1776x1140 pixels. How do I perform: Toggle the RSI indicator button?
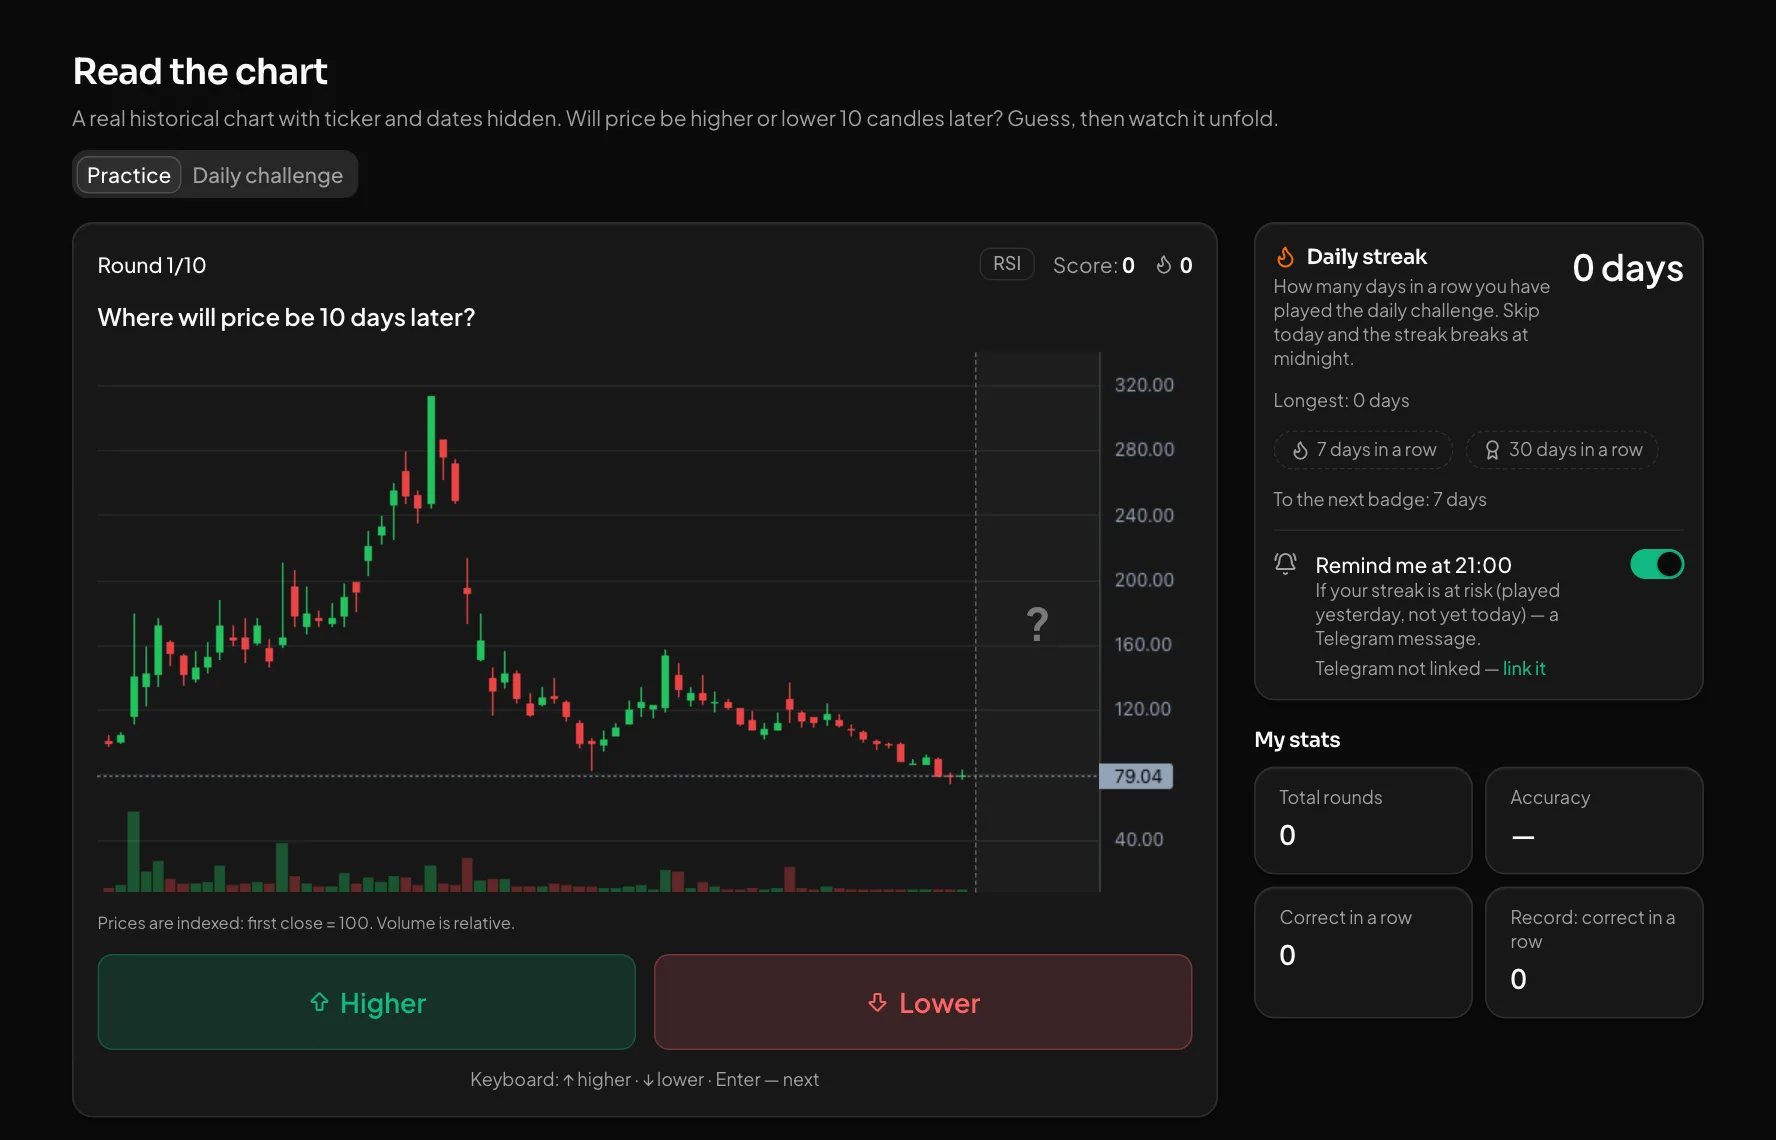pos(1006,264)
